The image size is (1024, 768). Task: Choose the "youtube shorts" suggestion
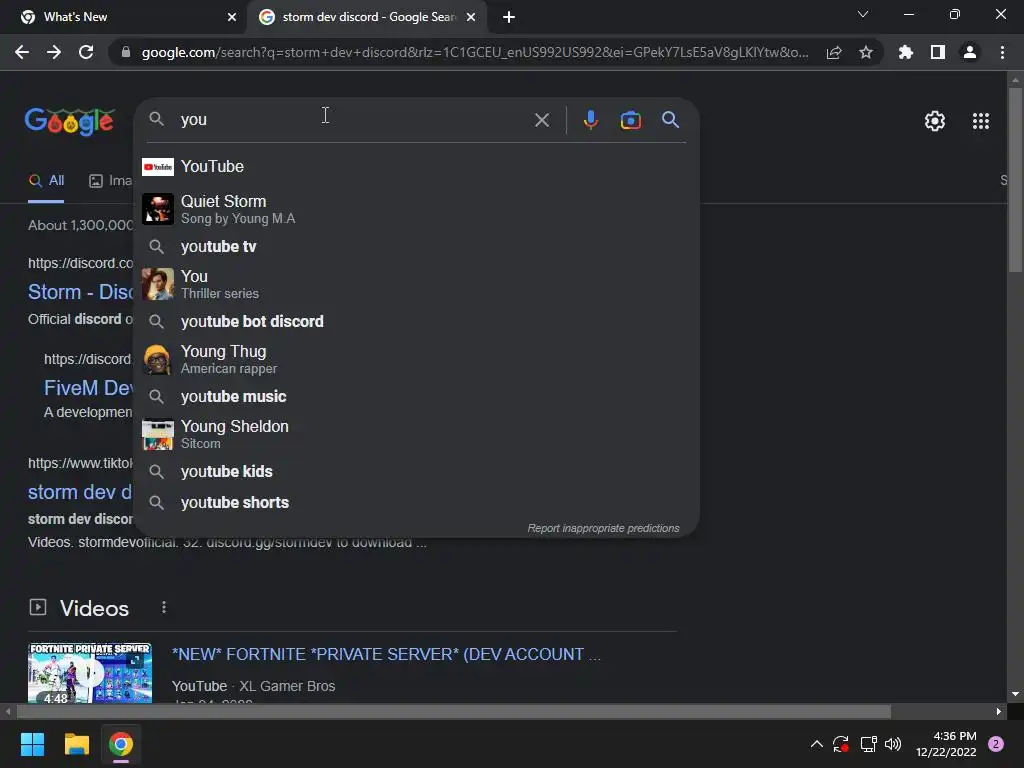coord(416,502)
